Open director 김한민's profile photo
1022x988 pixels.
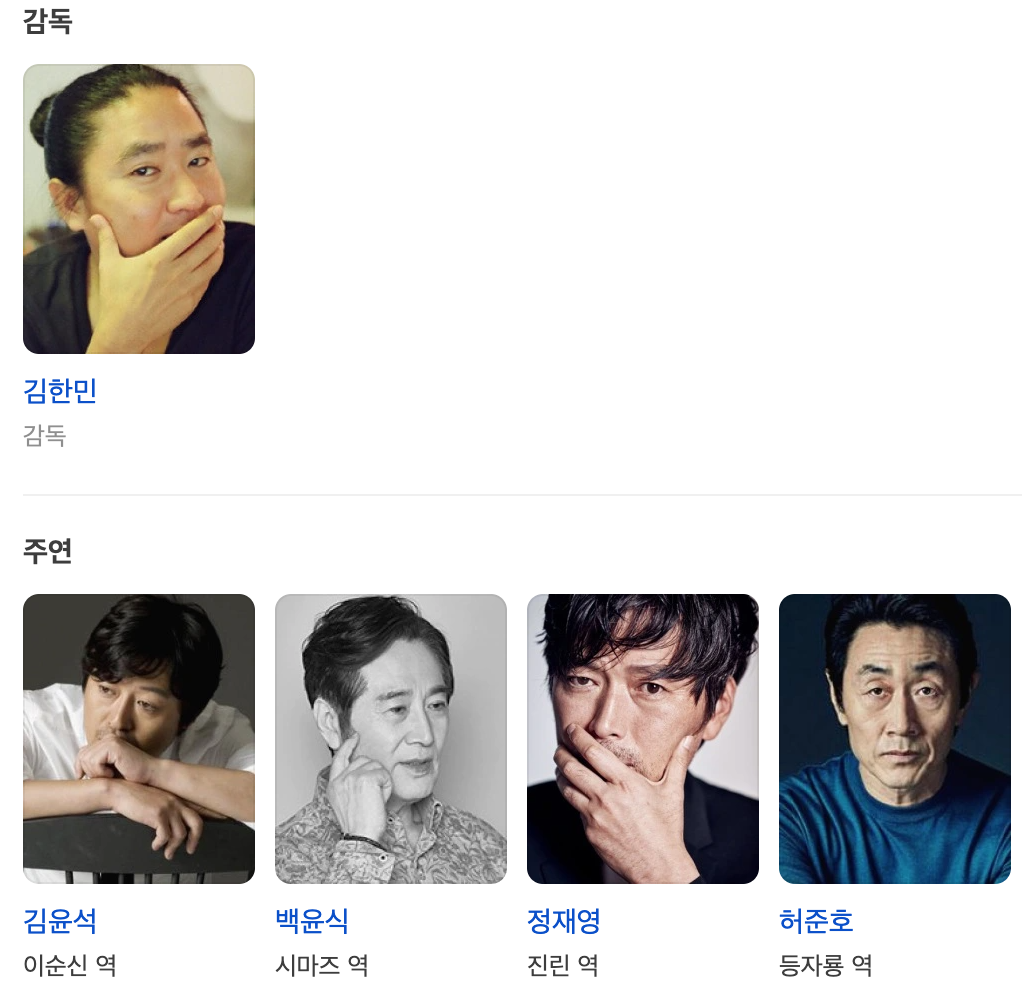coord(139,209)
